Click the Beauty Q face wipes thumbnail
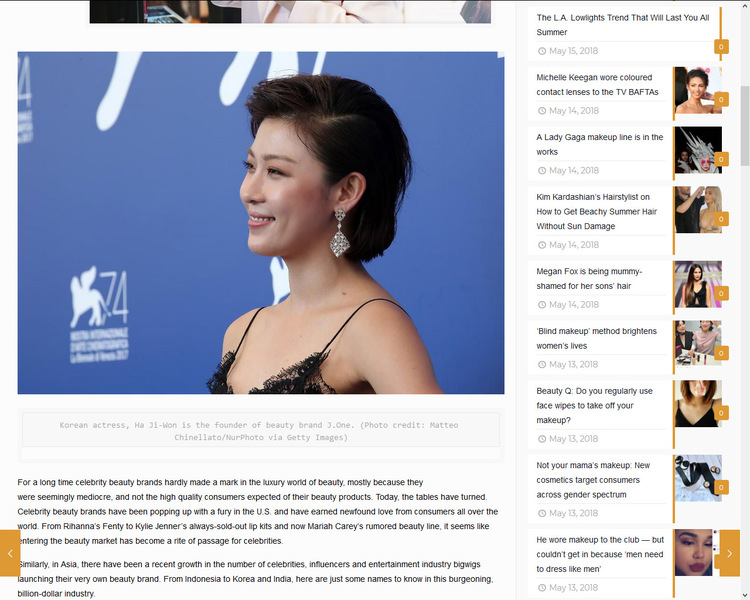Image resolution: width=750 pixels, height=600 pixels. [x=697, y=404]
